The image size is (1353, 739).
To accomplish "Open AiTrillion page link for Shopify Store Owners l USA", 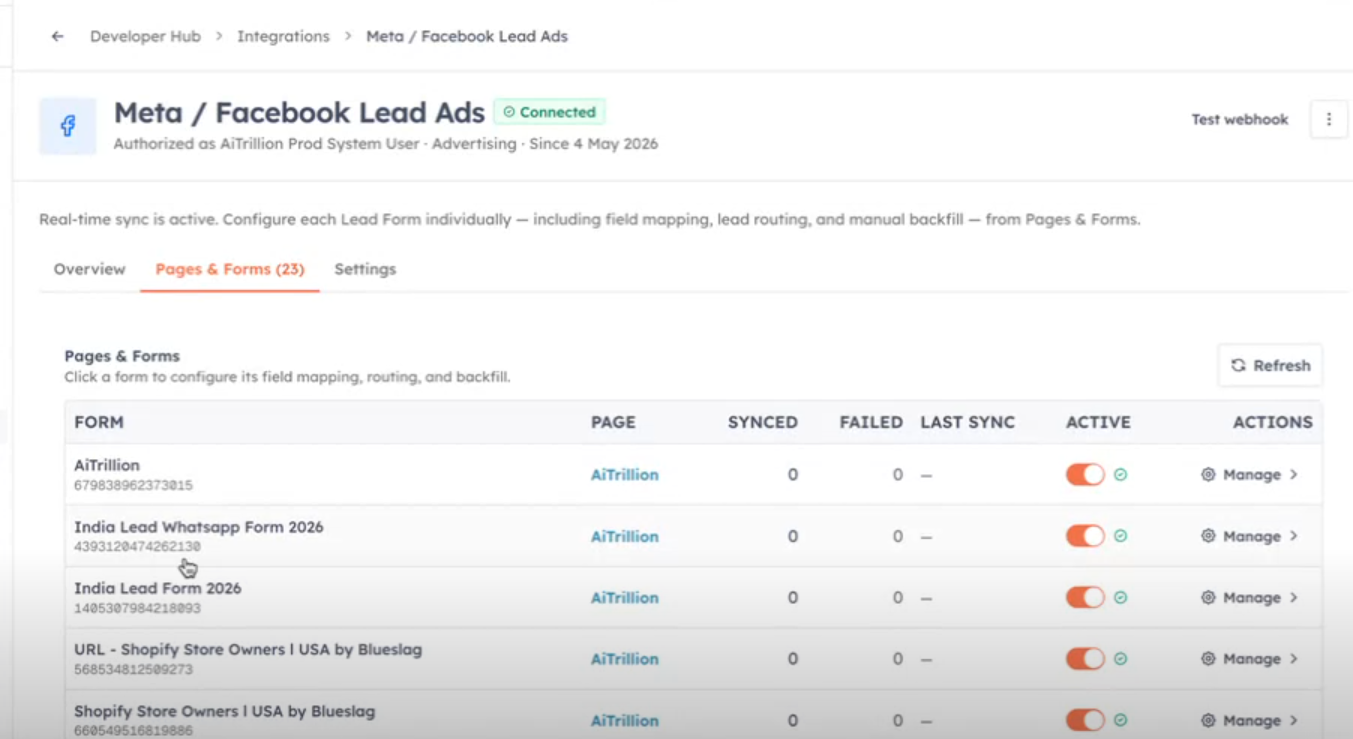I will click(625, 721).
